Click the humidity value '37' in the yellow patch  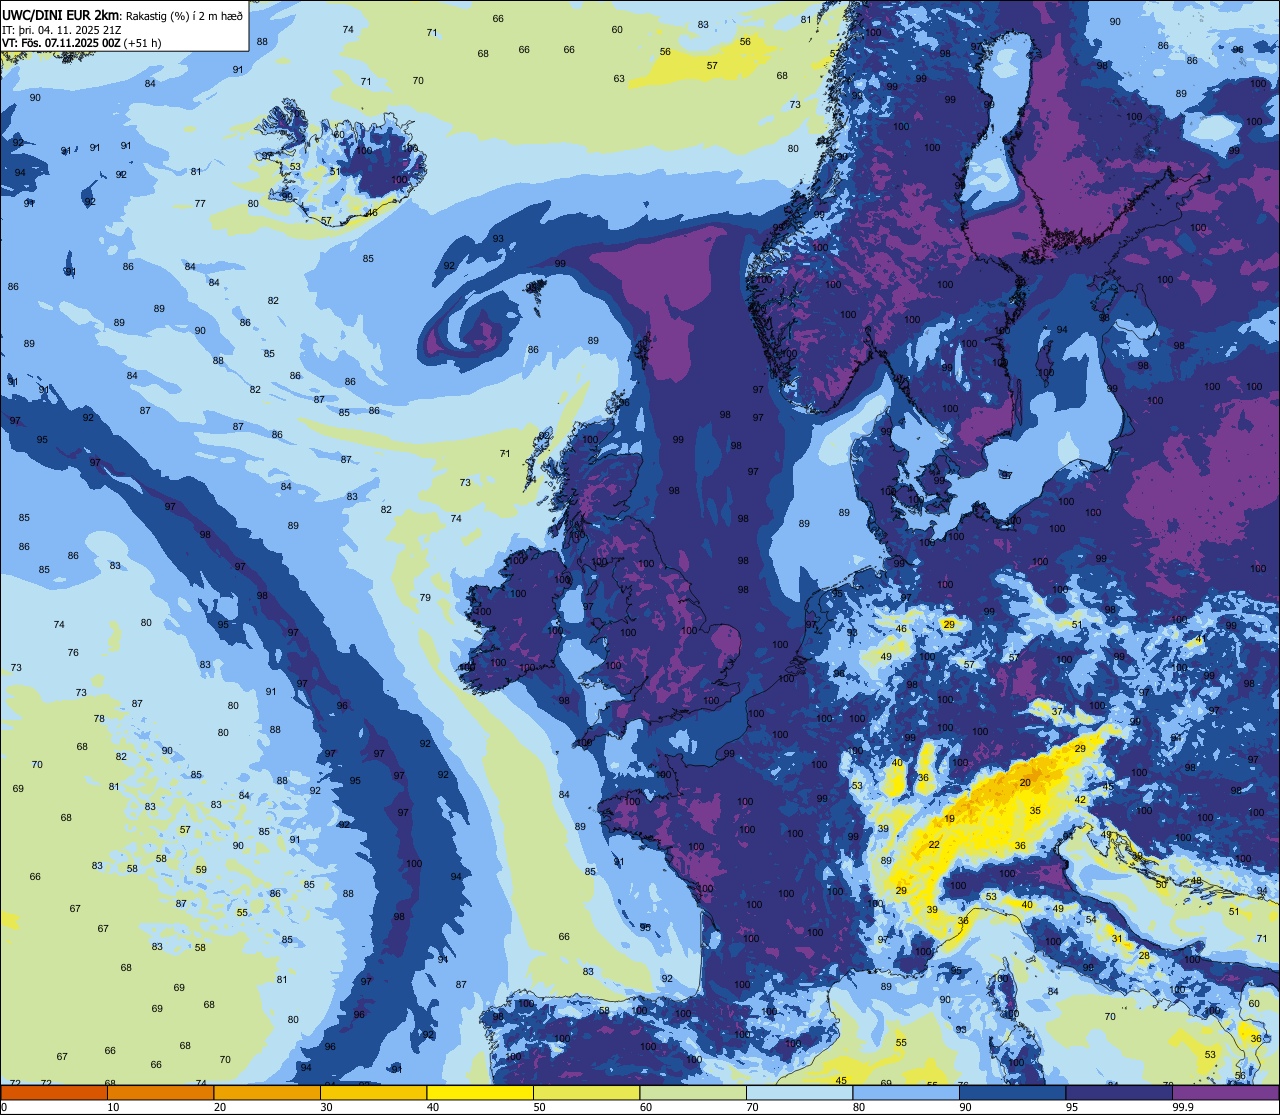click(x=1057, y=711)
